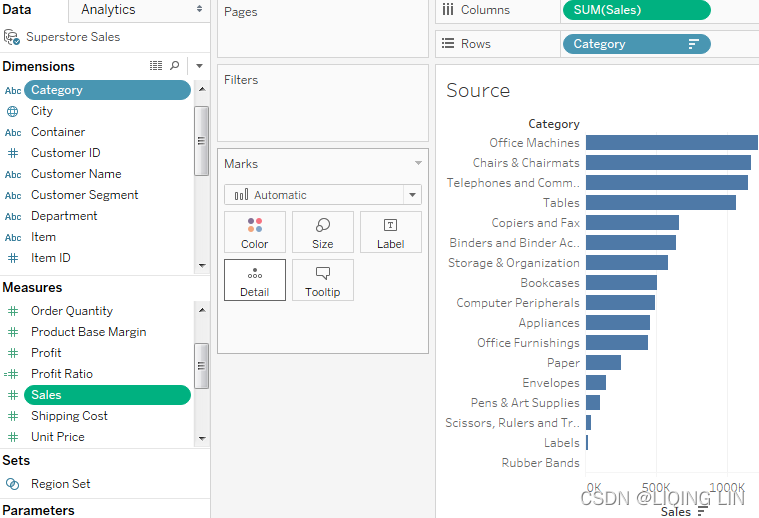The height and width of the screenshot is (518, 759).
Task: Click the Category column header in view
Action: point(554,124)
